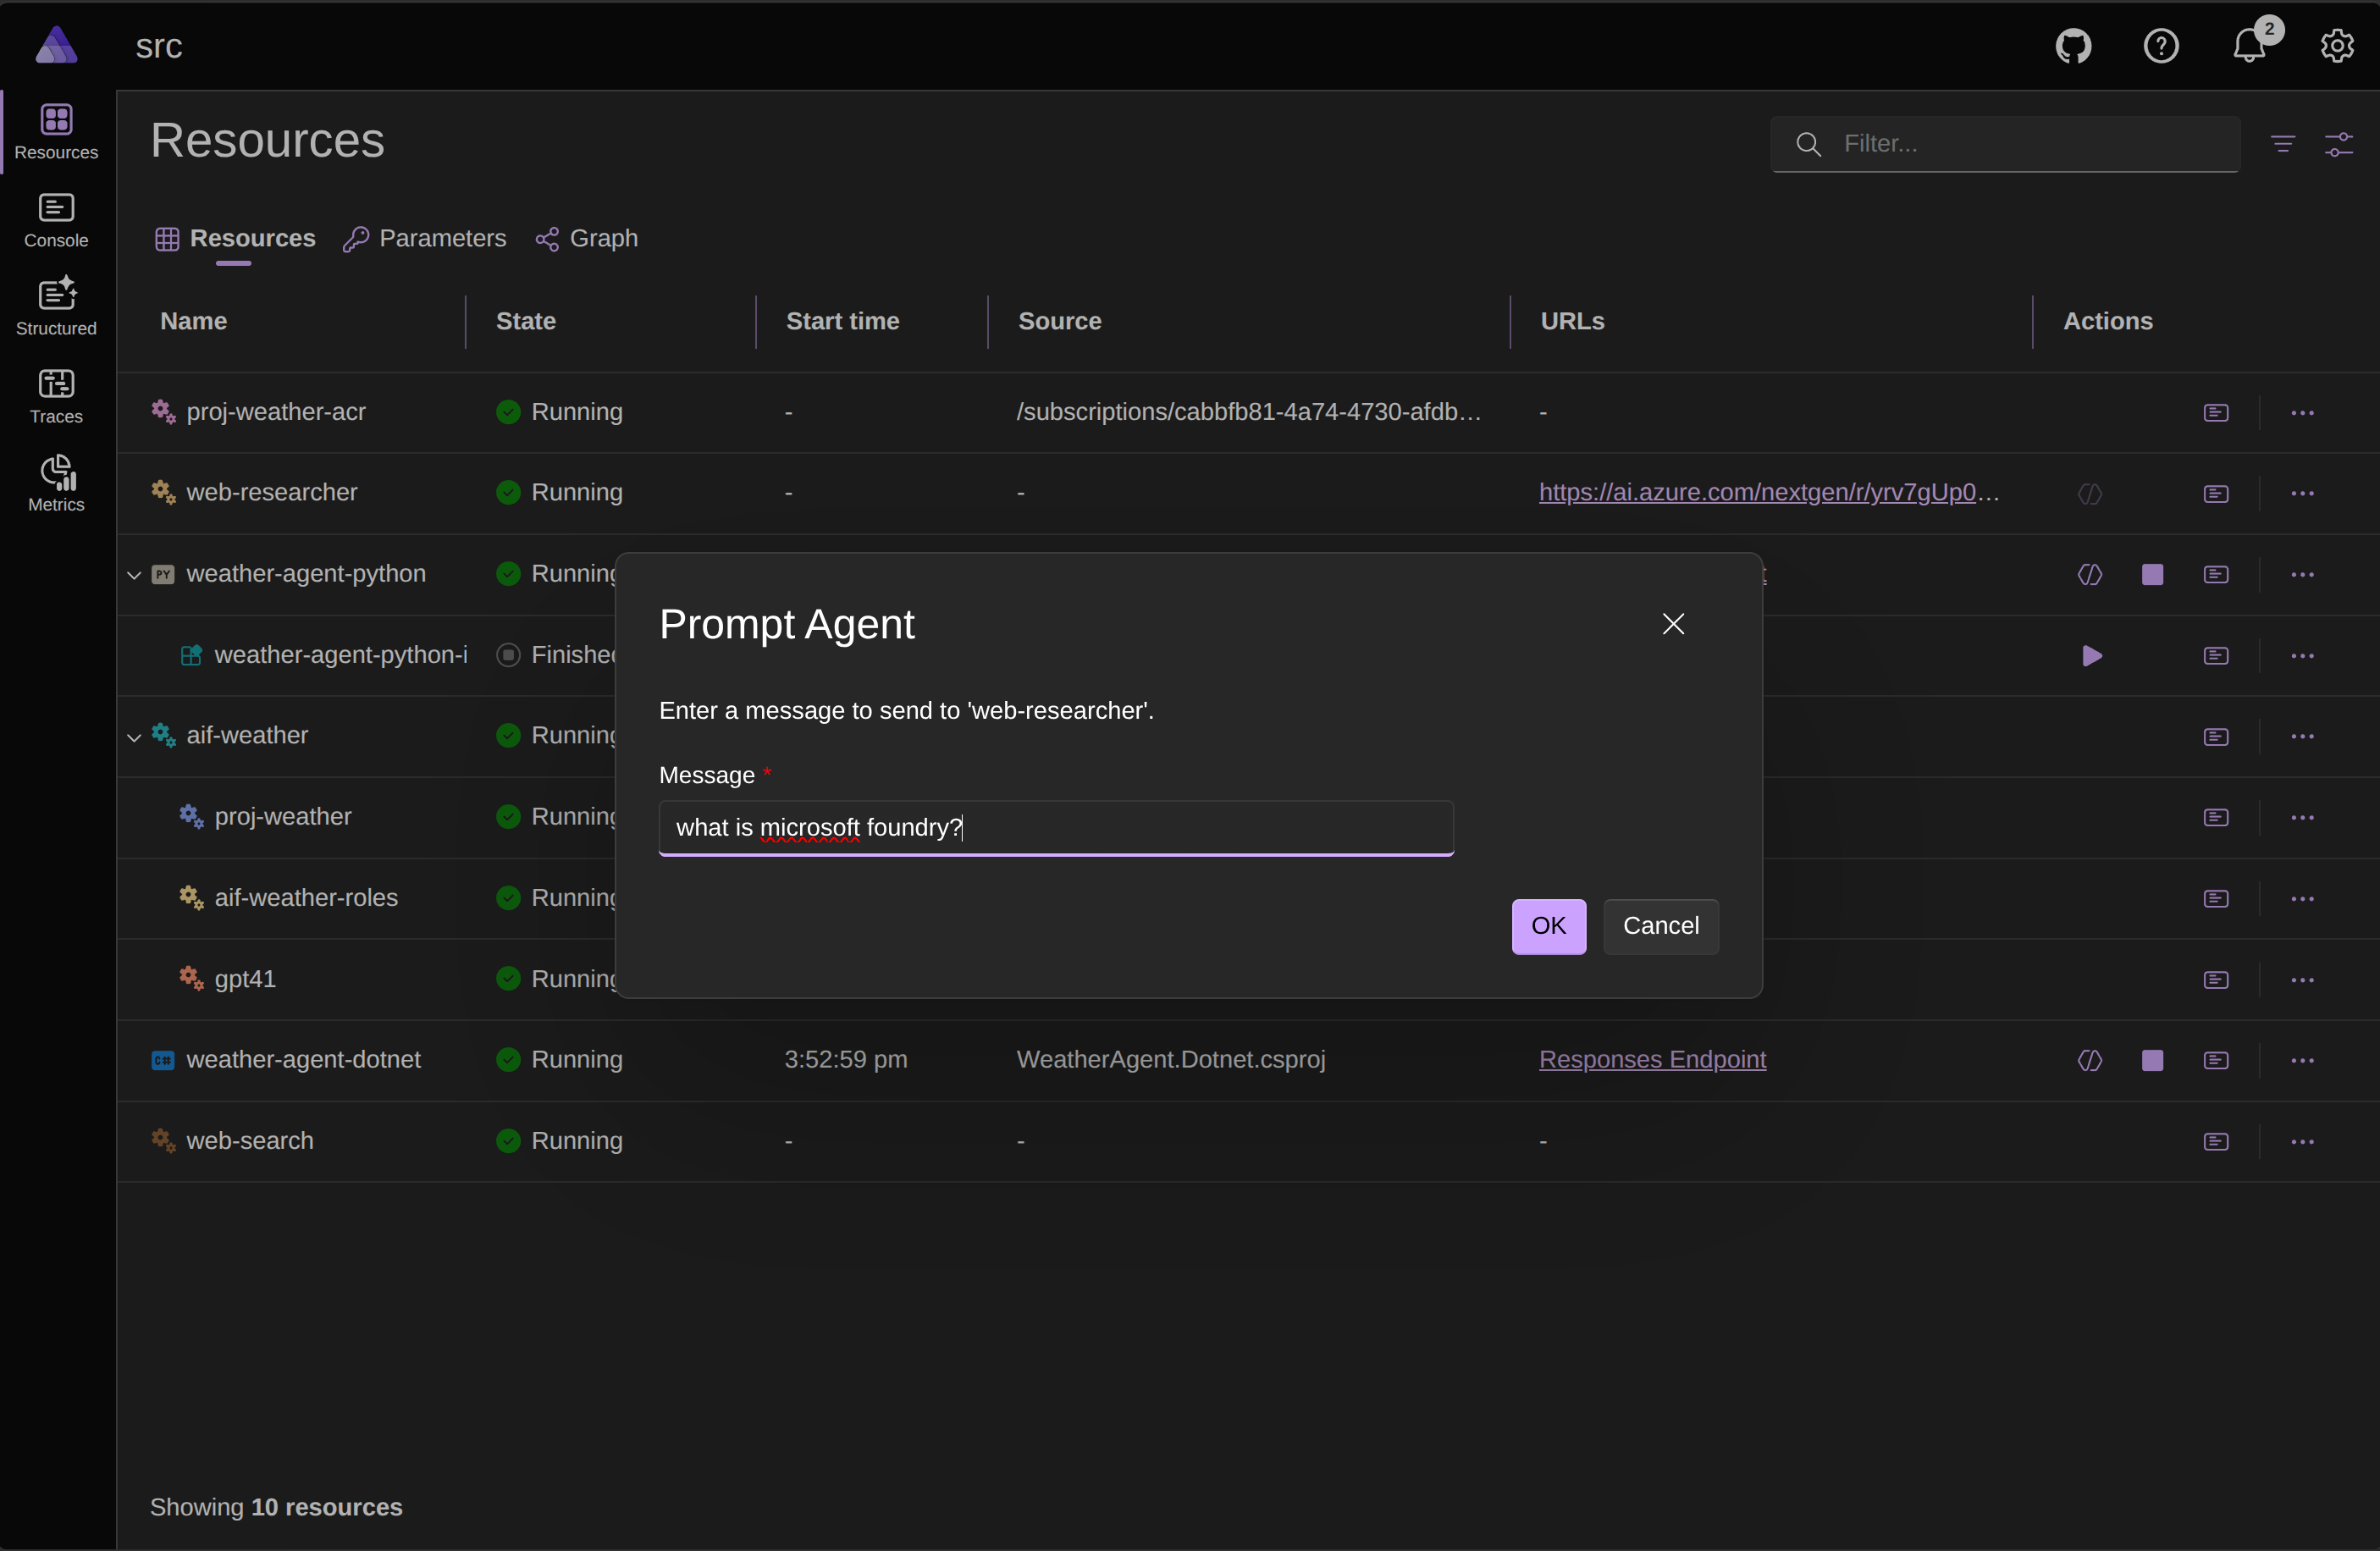Select the gpt41 resource name
The width and height of the screenshot is (2380, 1551).
pos(245,979)
